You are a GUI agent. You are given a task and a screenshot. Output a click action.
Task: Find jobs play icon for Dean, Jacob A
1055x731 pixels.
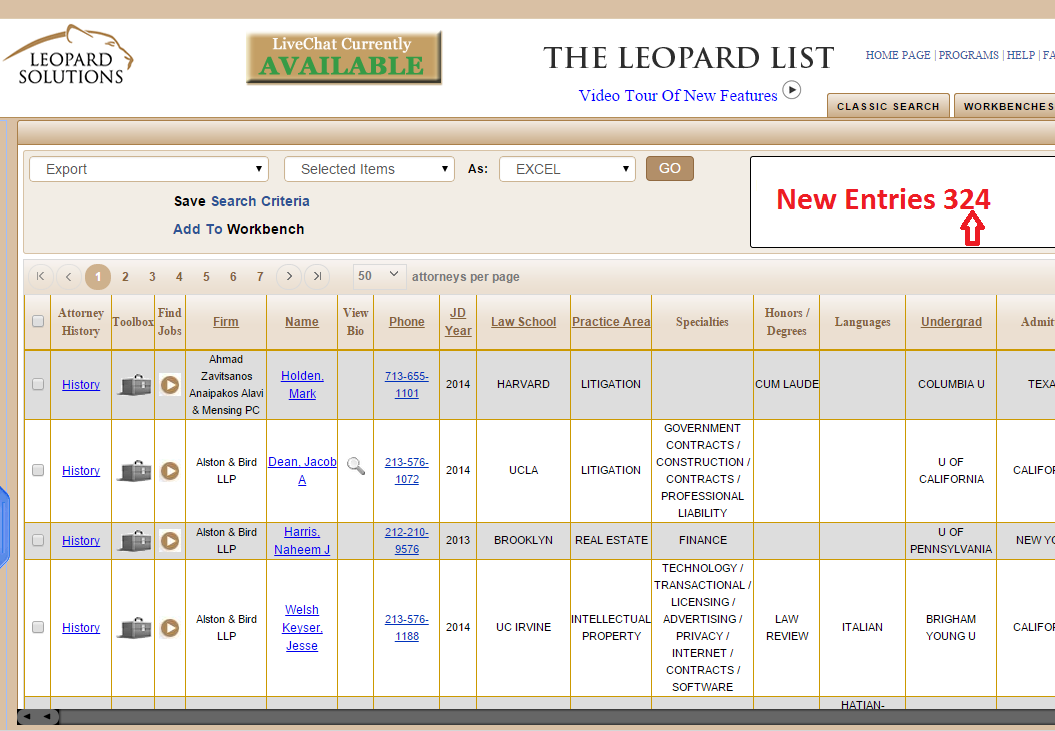170,471
